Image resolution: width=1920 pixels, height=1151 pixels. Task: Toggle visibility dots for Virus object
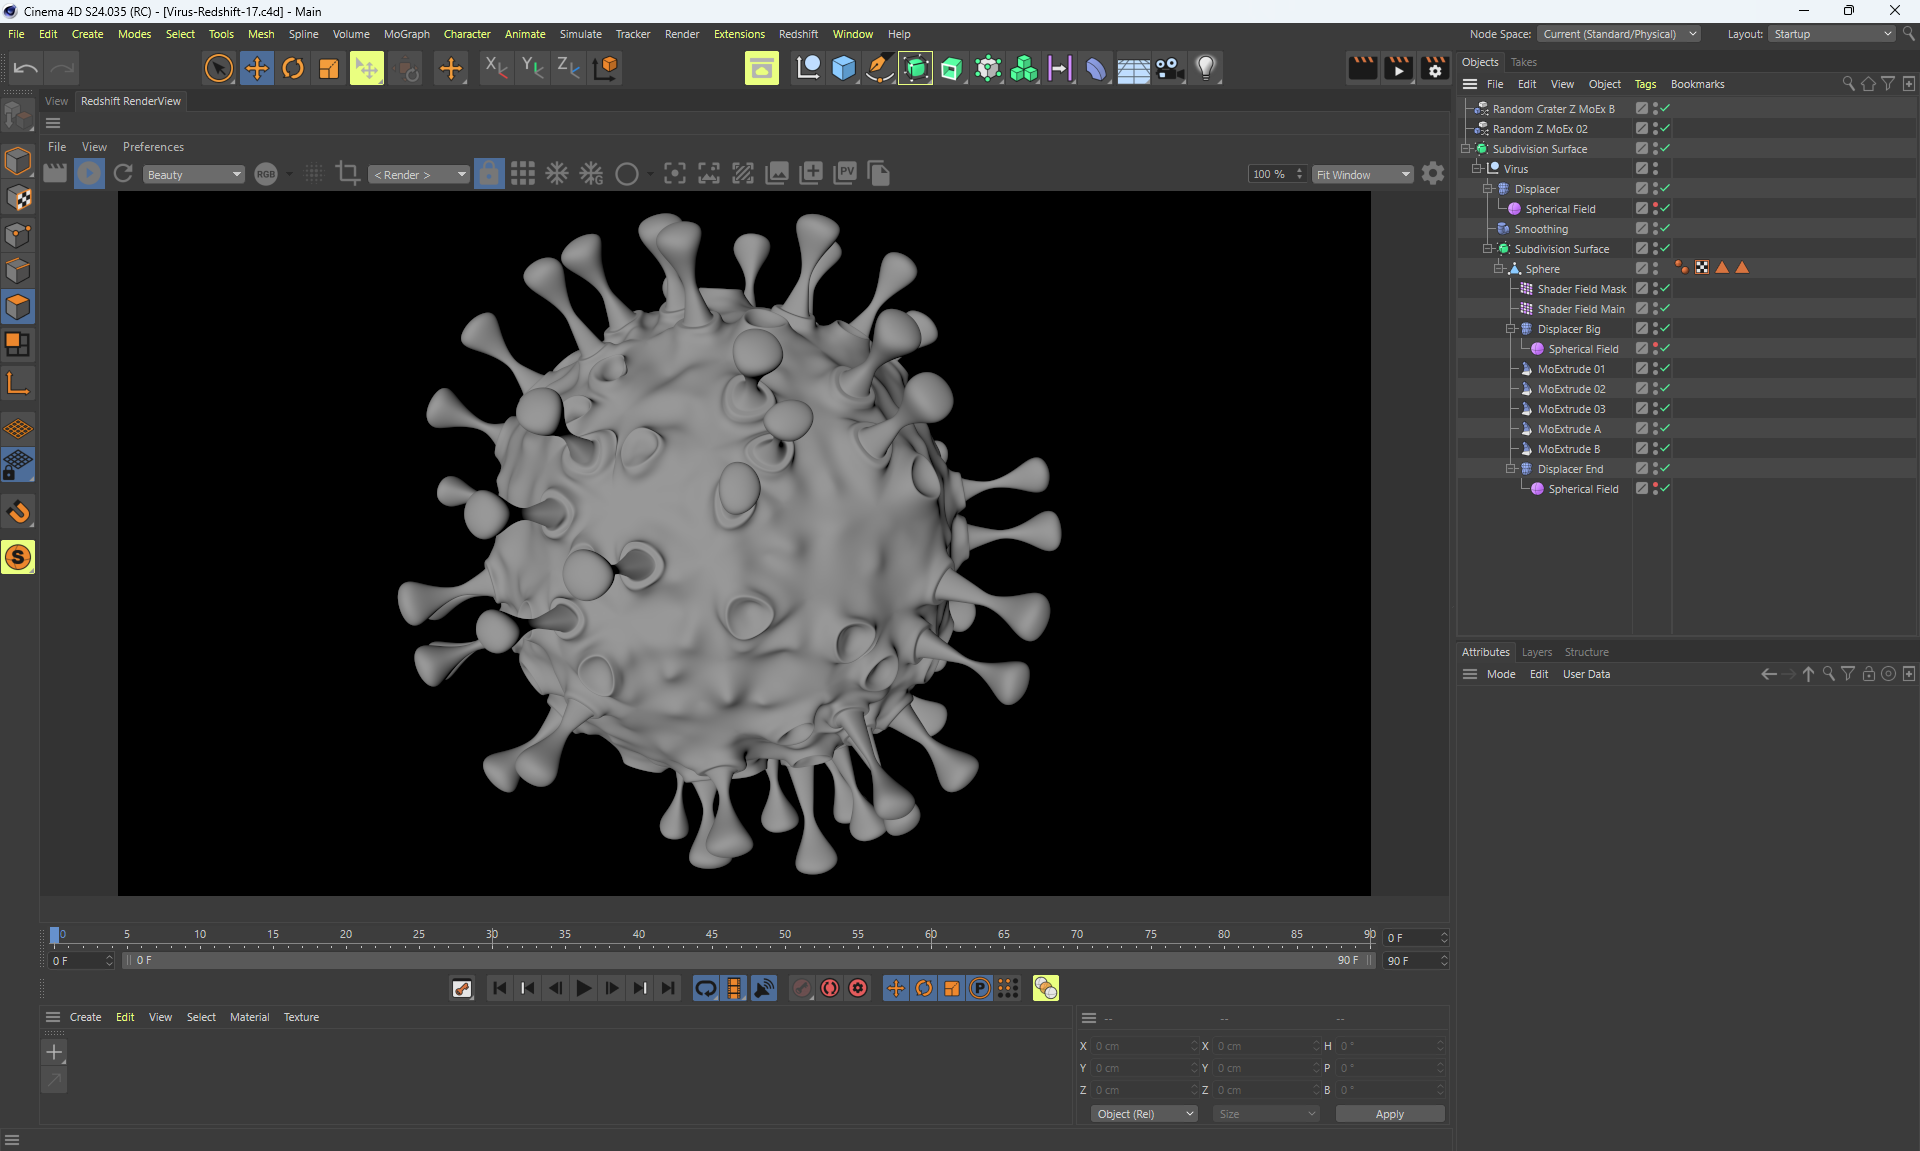[1655, 169]
